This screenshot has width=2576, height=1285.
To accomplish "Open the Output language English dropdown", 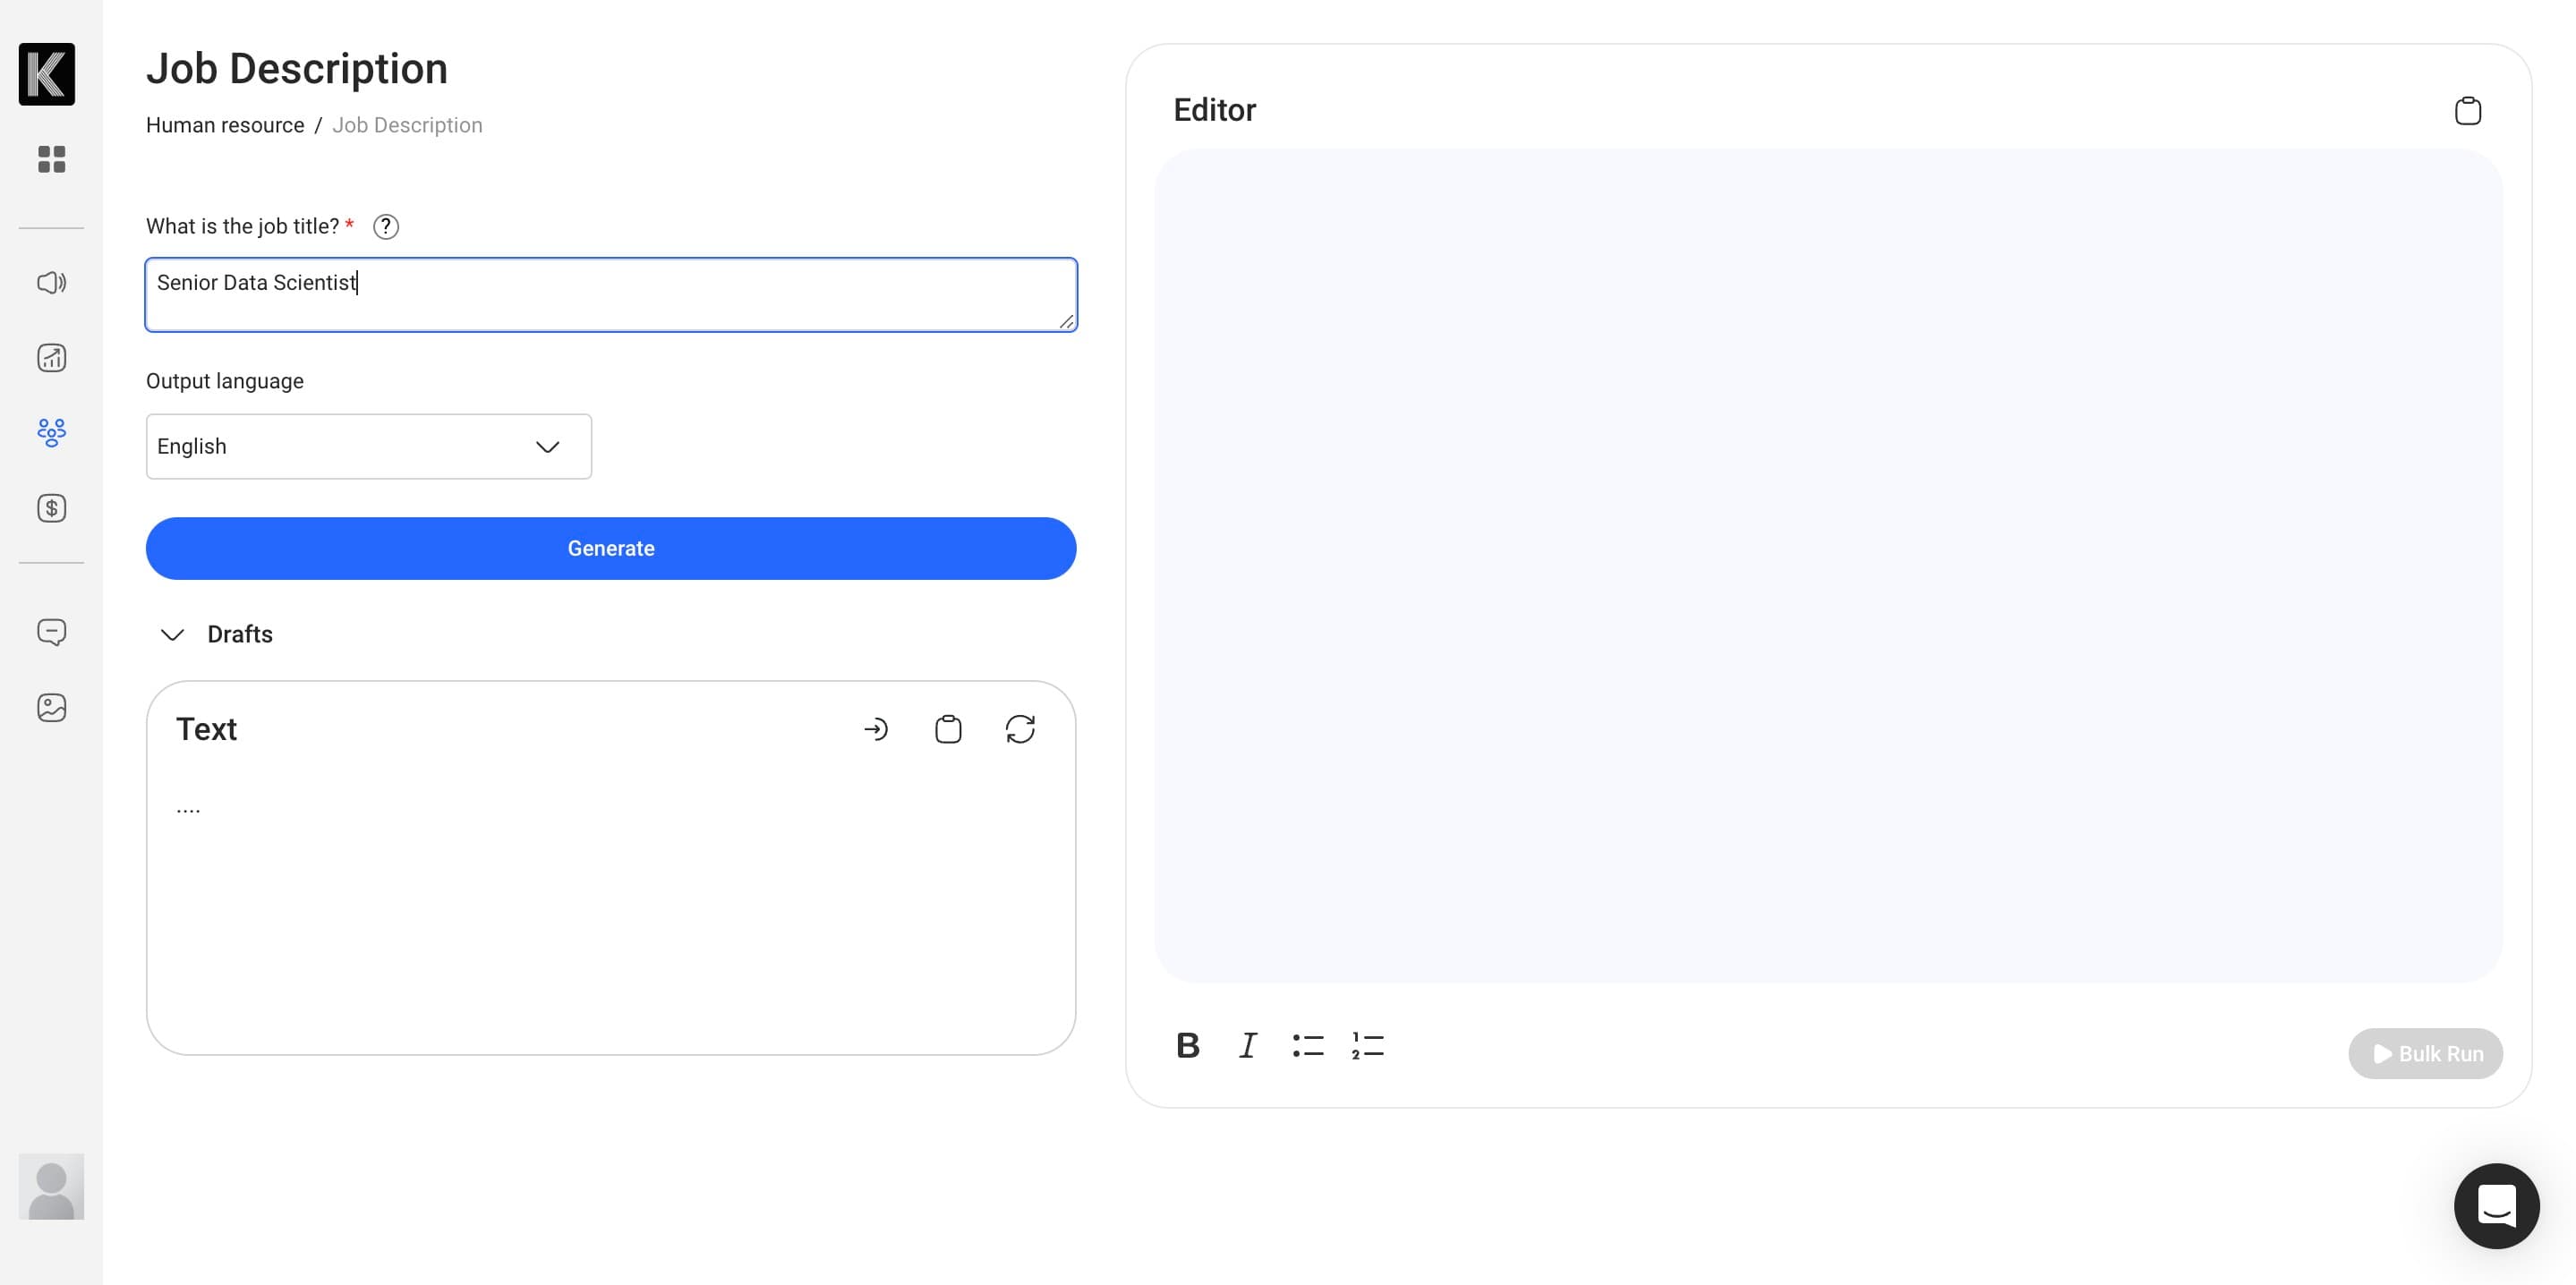I will (x=369, y=447).
